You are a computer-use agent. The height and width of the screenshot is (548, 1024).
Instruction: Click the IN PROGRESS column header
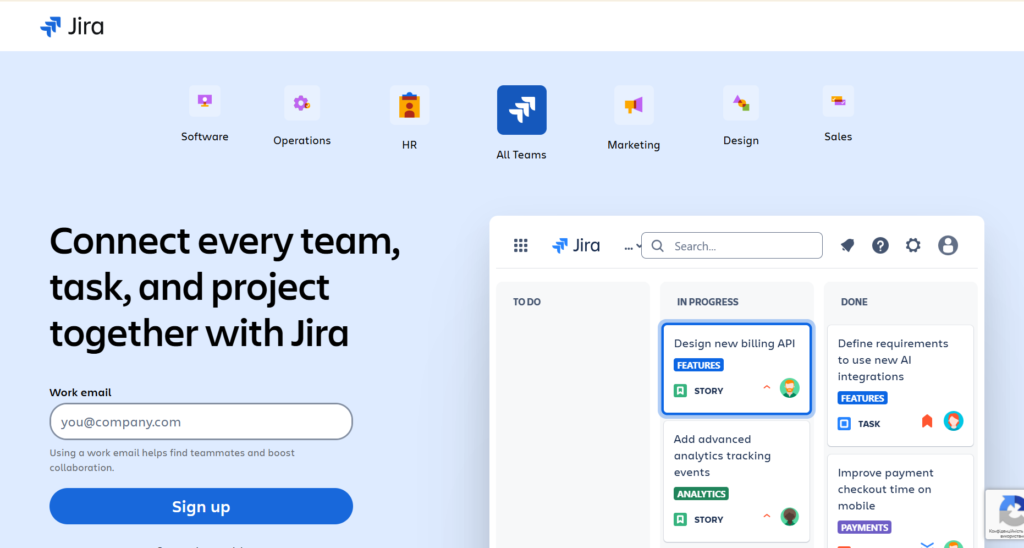[x=707, y=302]
